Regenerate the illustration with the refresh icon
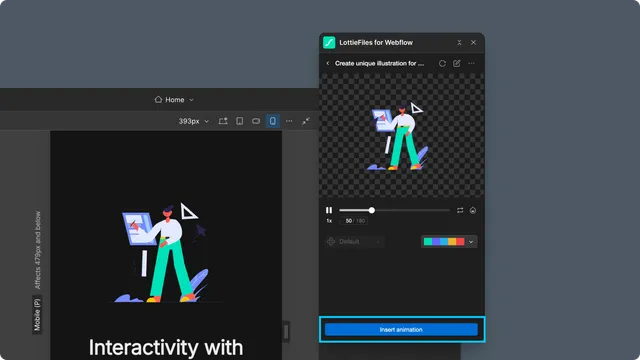 click(442, 63)
